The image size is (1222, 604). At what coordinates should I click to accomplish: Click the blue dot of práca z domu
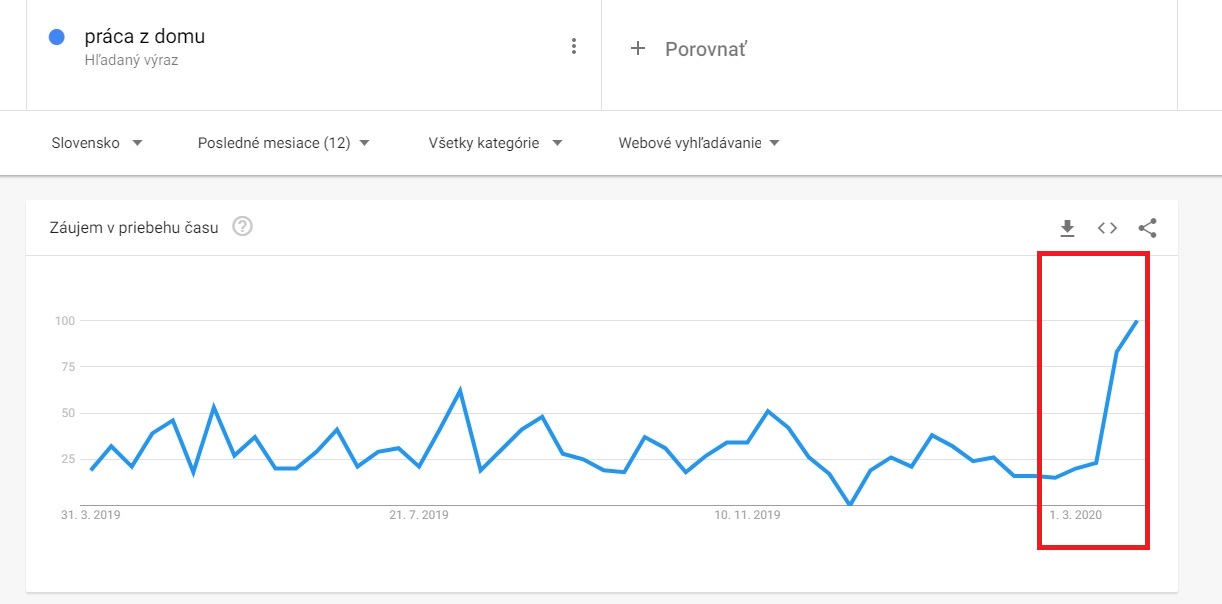pos(57,38)
